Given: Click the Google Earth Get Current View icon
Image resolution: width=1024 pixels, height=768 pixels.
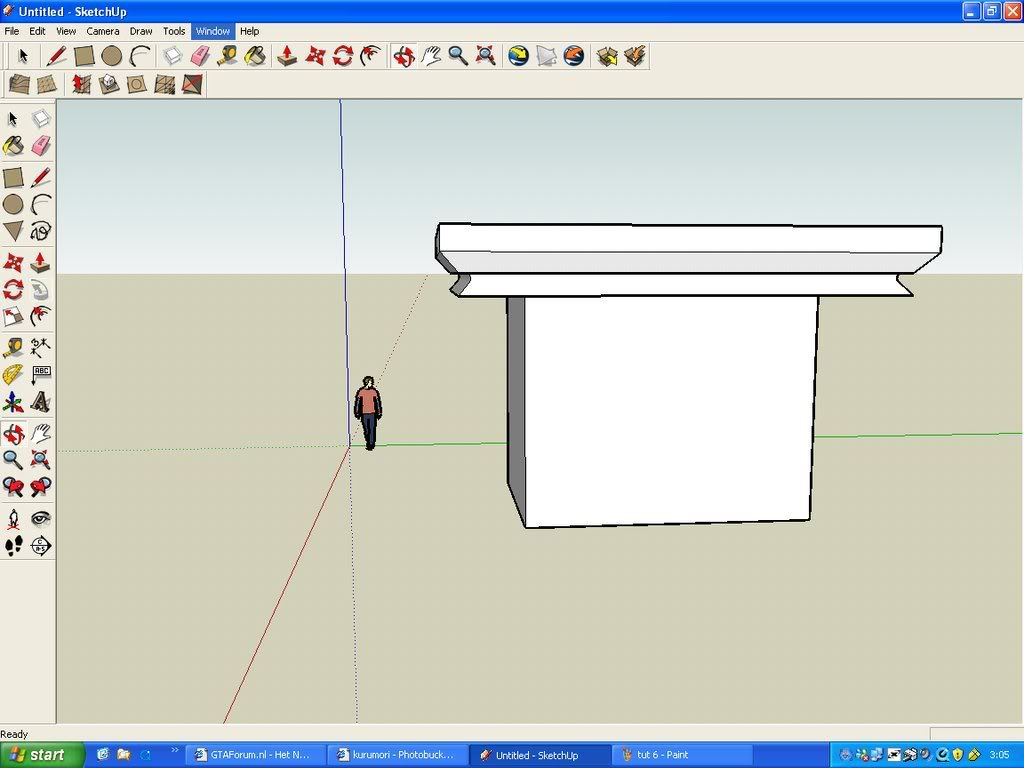Looking at the screenshot, I should point(518,56).
